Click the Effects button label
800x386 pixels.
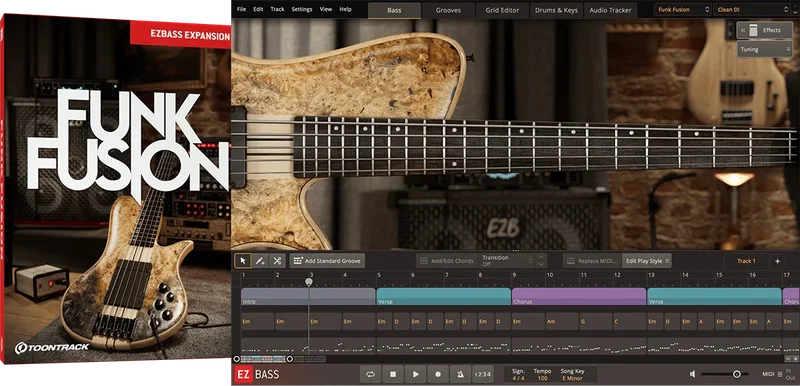pyautogui.click(x=771, y=31)
